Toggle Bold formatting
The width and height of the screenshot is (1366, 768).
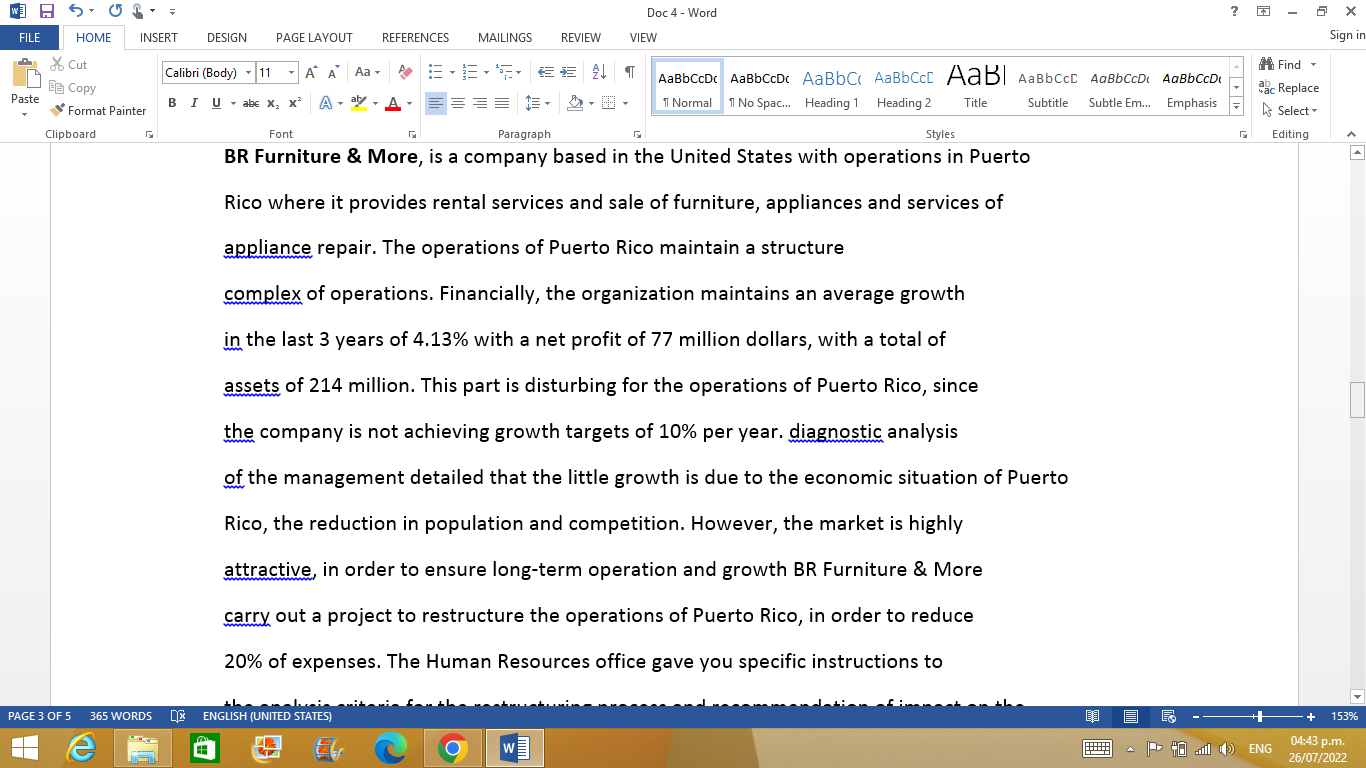pos(172,103)
